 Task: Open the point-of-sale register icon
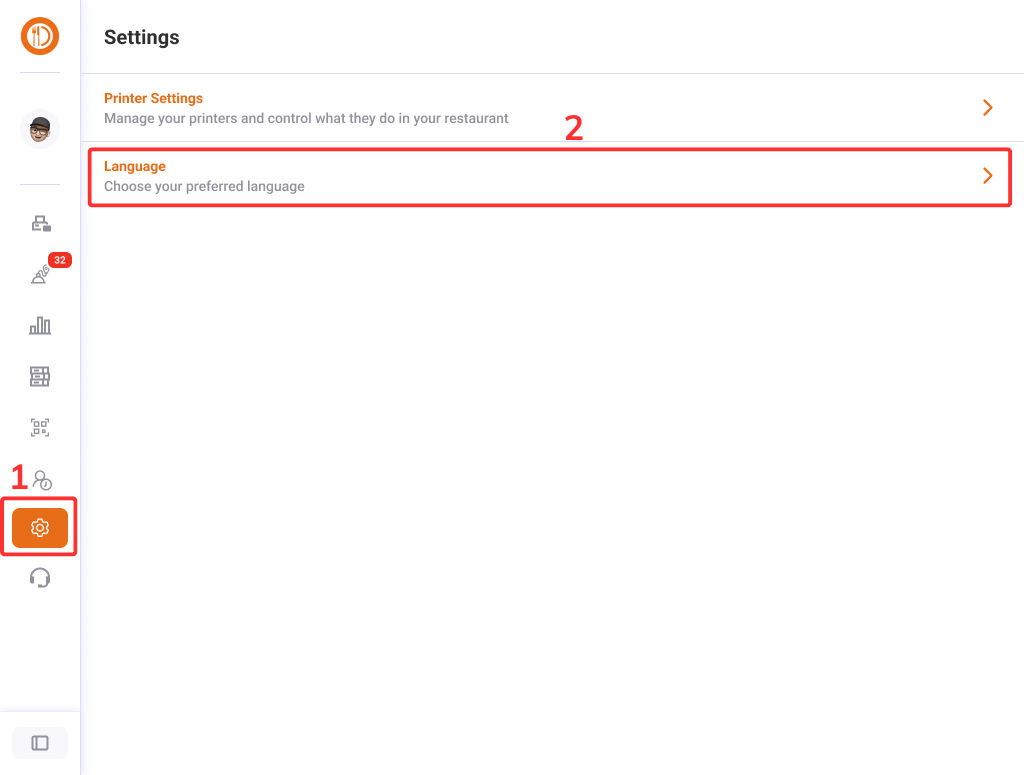click(40, 224)
